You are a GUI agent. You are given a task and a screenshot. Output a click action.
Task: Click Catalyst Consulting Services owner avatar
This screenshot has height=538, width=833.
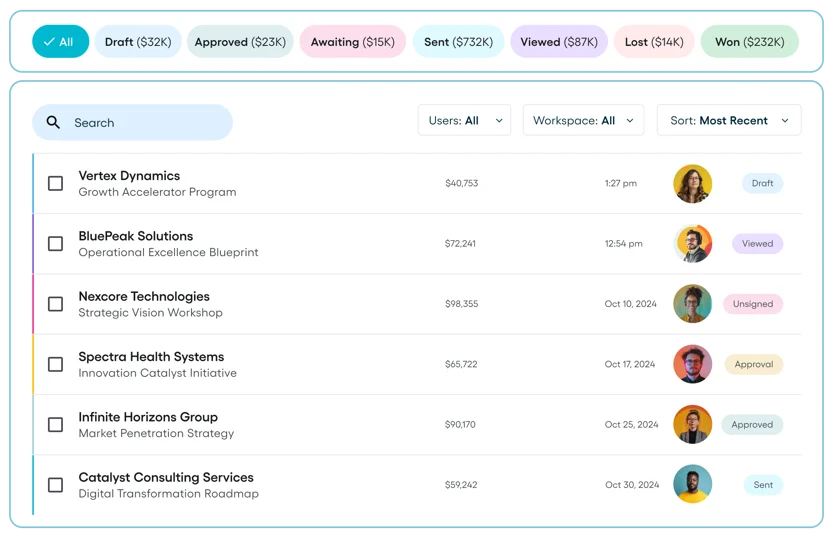(x=692, y=484)
